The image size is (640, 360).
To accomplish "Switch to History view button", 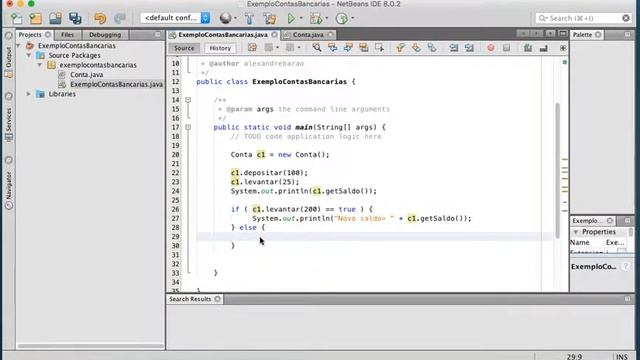I will pos(220,48).
